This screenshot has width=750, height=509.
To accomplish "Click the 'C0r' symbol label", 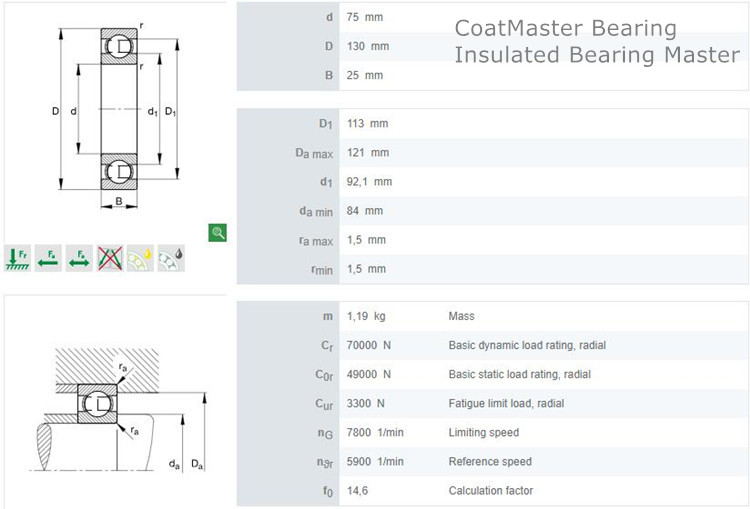I will [x=324, y=375].
